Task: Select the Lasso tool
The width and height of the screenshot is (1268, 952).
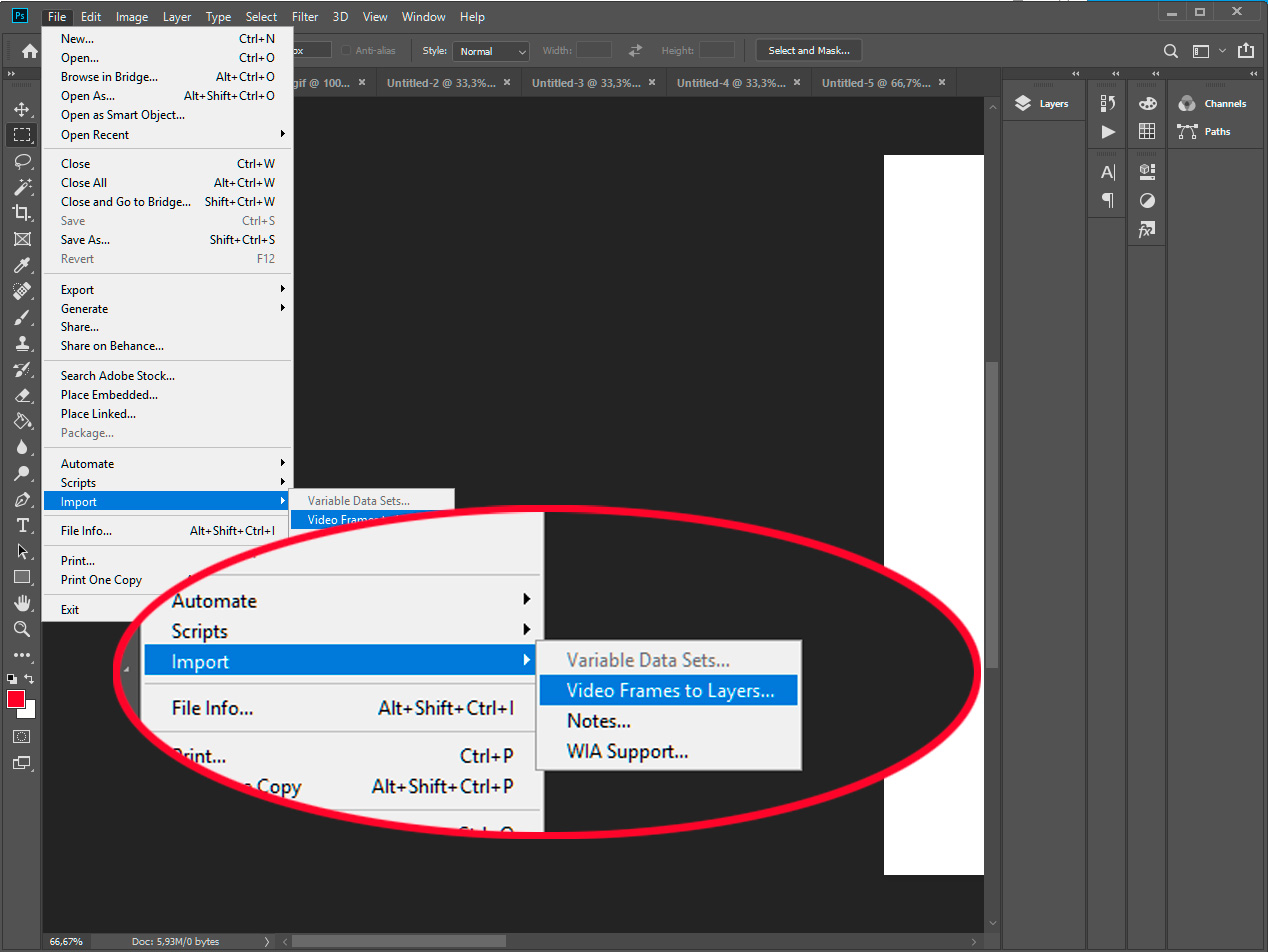Action: [x=22, y=161]
